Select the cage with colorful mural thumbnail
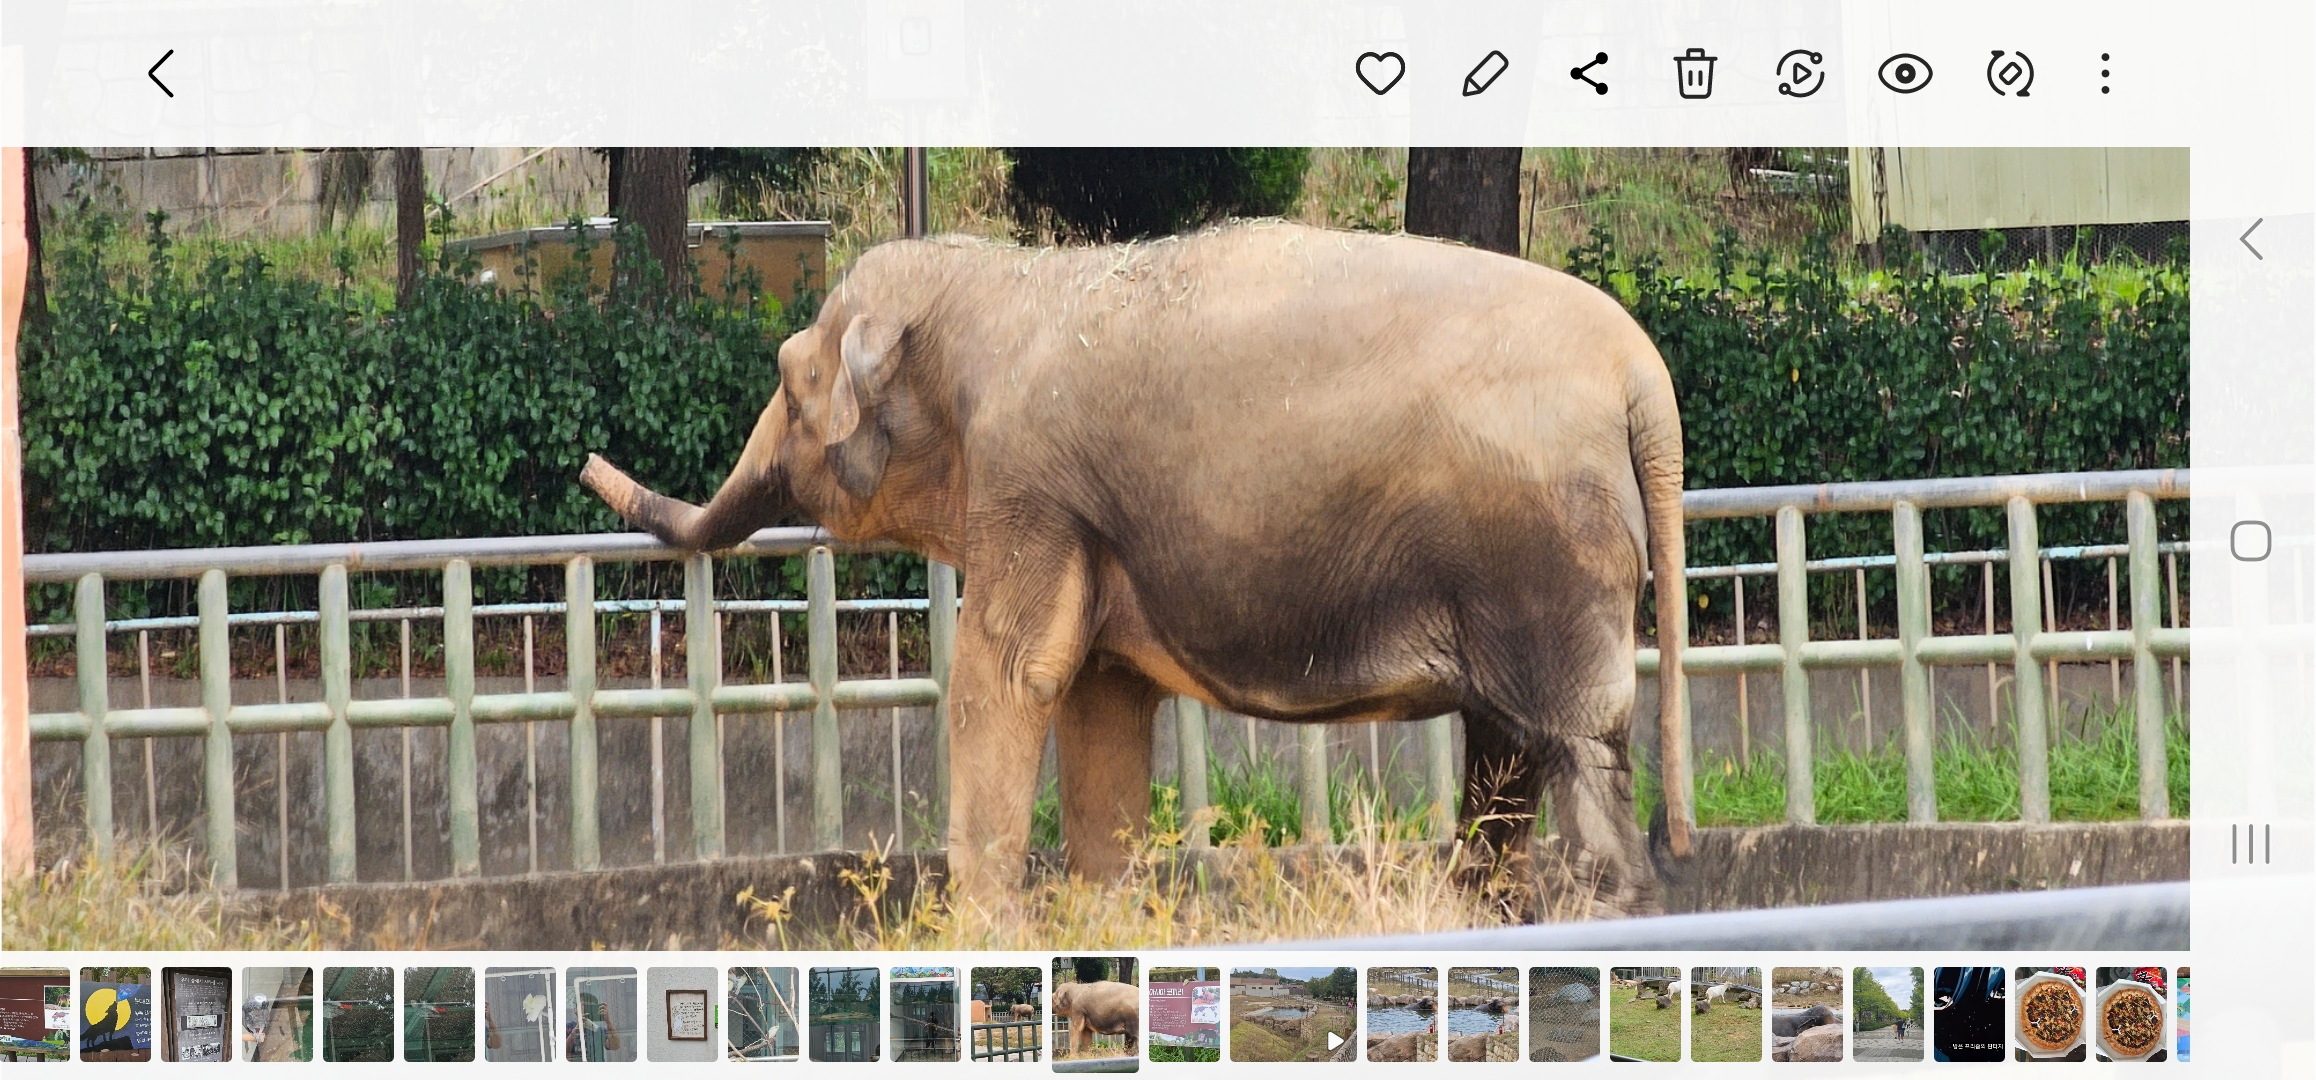Screen dimensions: 2316x1080 (926, 1014)
